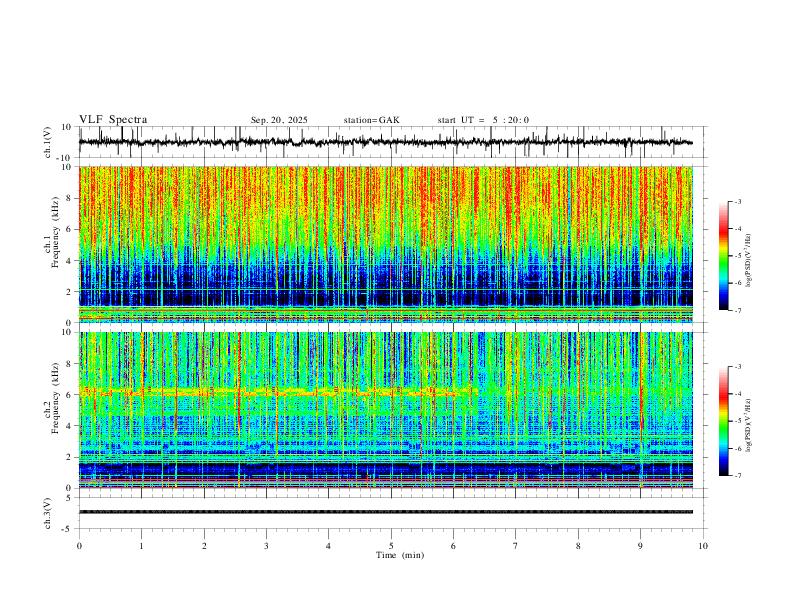Screen dimensions: 792x612
Task: Click tick label "4" on the Time axis
Action: pyautogui.click(x=328, y=546)
